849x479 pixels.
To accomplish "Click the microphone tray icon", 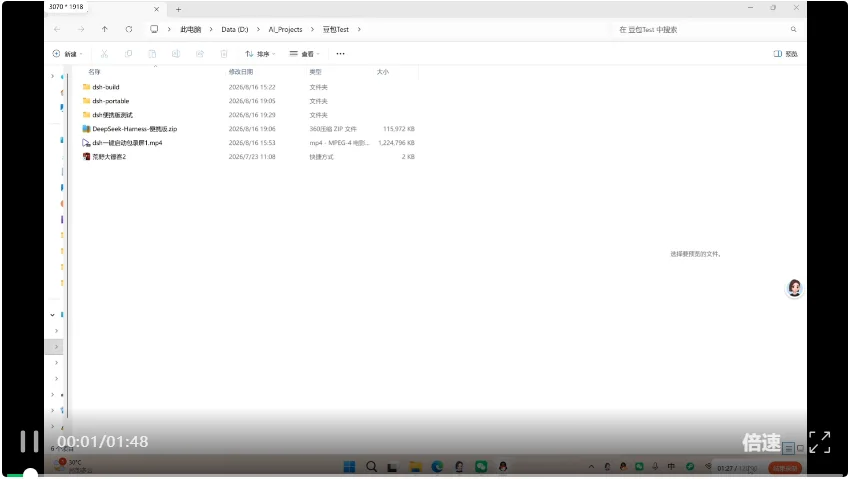I will pyautogui.click(x=655, y=467).
